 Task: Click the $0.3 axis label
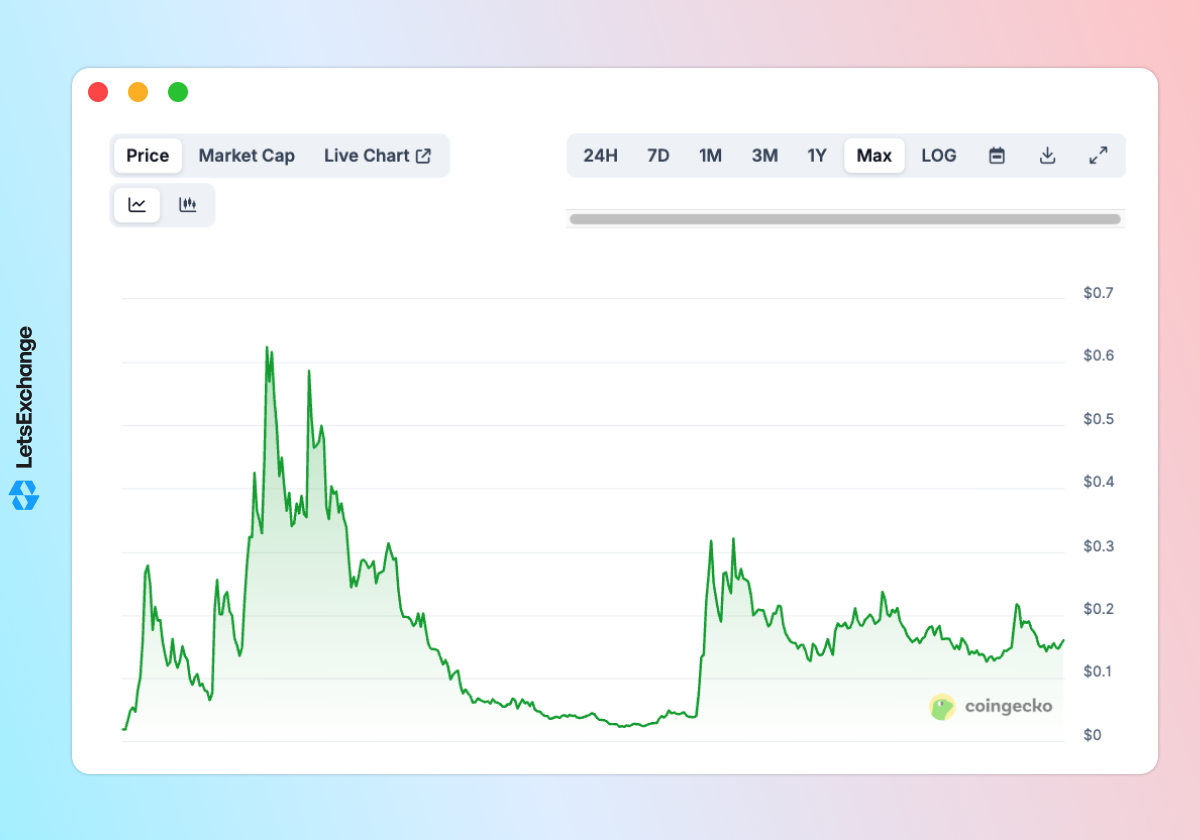click(x=1098, y=547)
